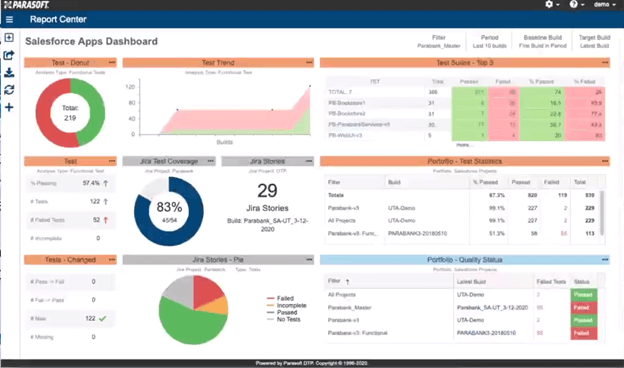Click the # Failed Tests 52 row
The width and height of the screenshot is (624, 368).
[x=70, y=220]
